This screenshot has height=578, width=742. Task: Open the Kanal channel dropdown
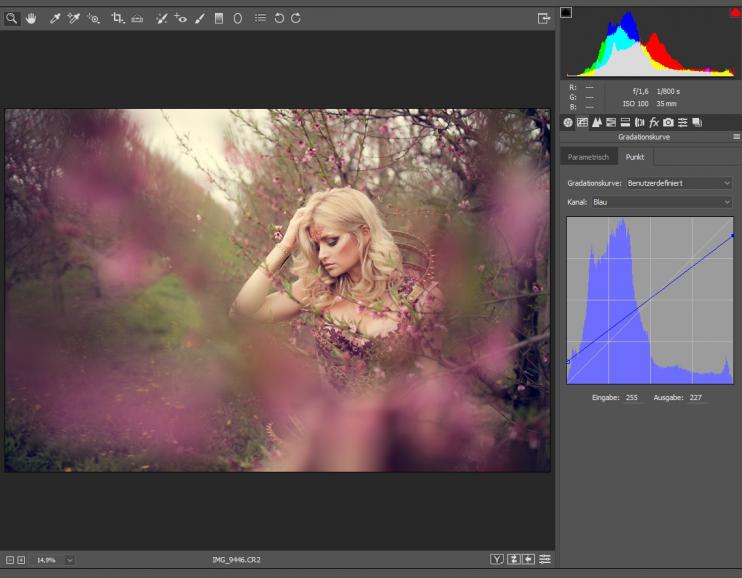[x=662, y=202]
